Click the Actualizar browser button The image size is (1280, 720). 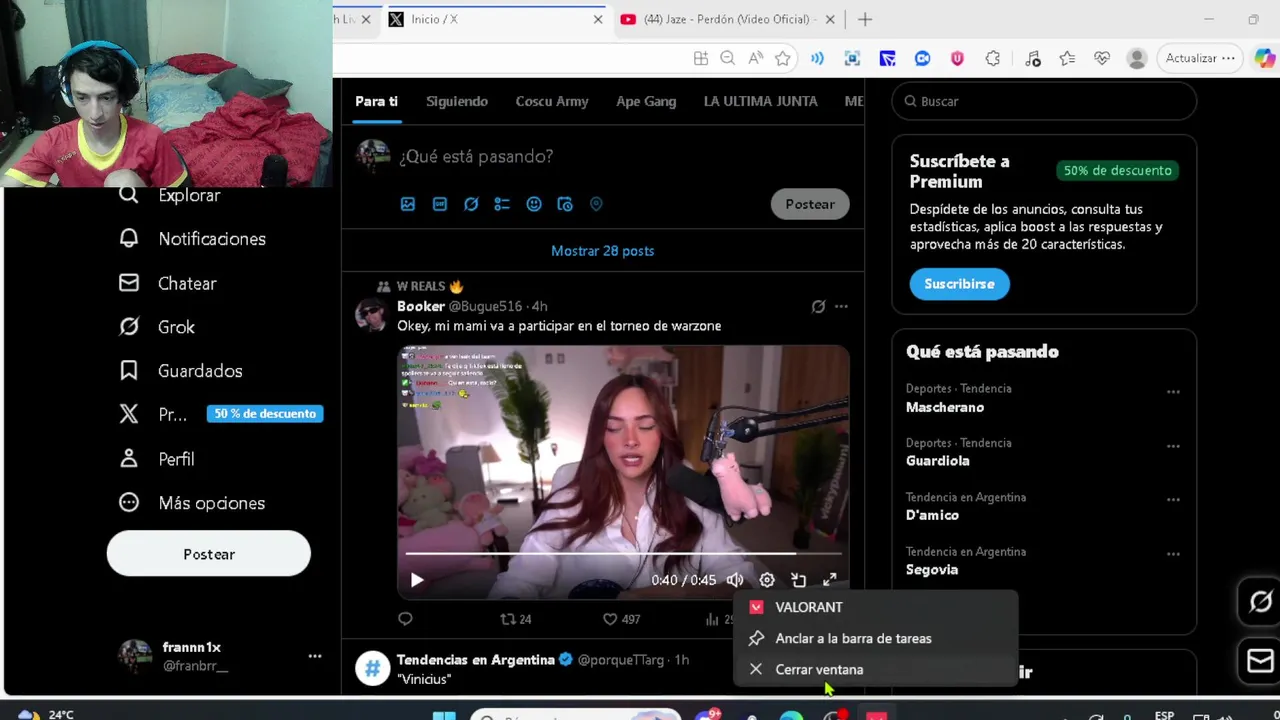click(1201, 59)
